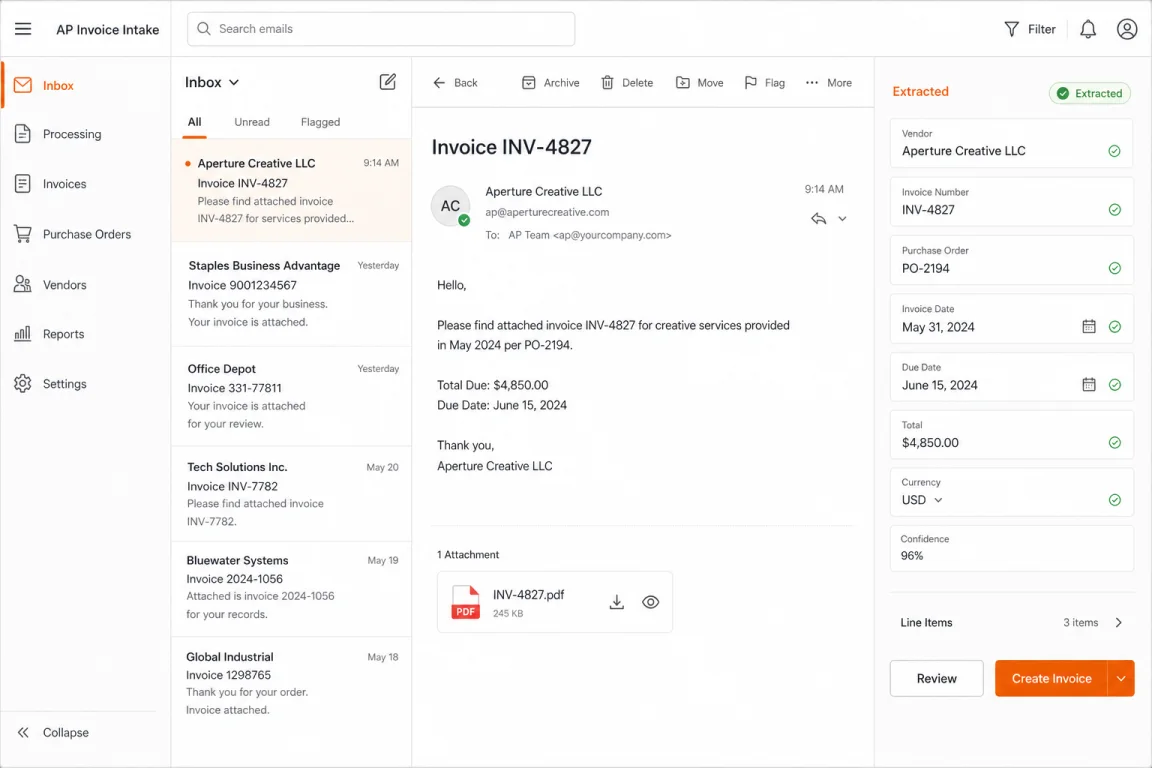
Task: Open the More actions menu
Action: 828,83
